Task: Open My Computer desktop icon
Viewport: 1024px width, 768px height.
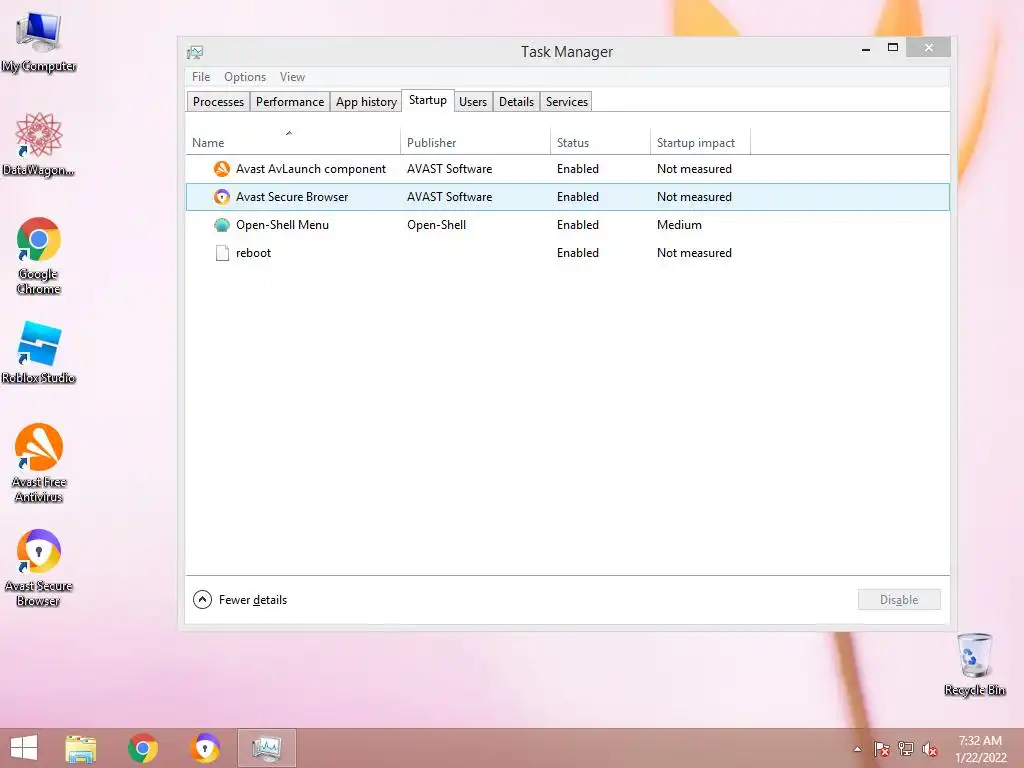Action: point(39,40)
